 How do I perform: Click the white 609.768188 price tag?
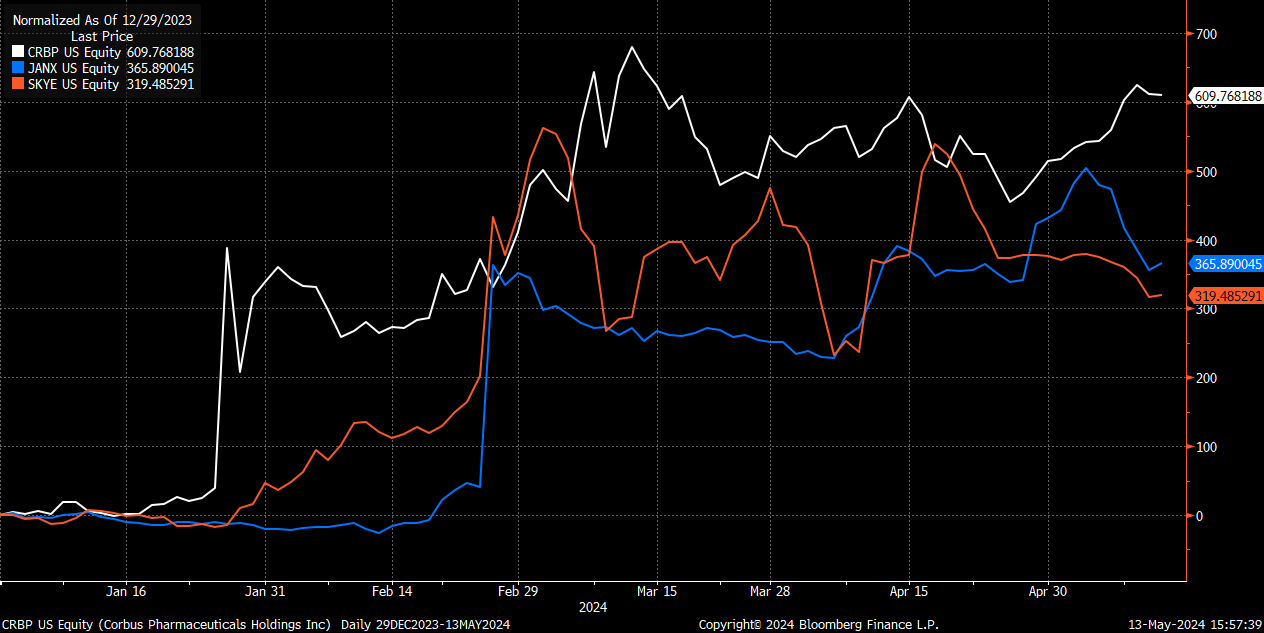pyautogui.click(x=1225, y=97)
